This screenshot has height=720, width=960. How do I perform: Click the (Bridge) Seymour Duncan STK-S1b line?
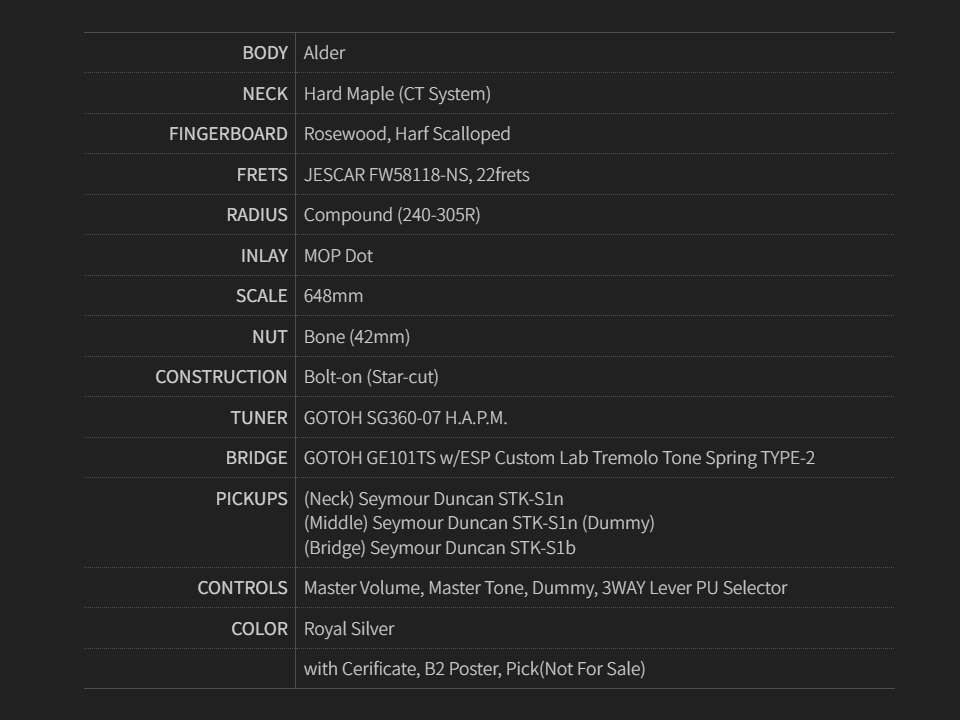pos(439,548)
